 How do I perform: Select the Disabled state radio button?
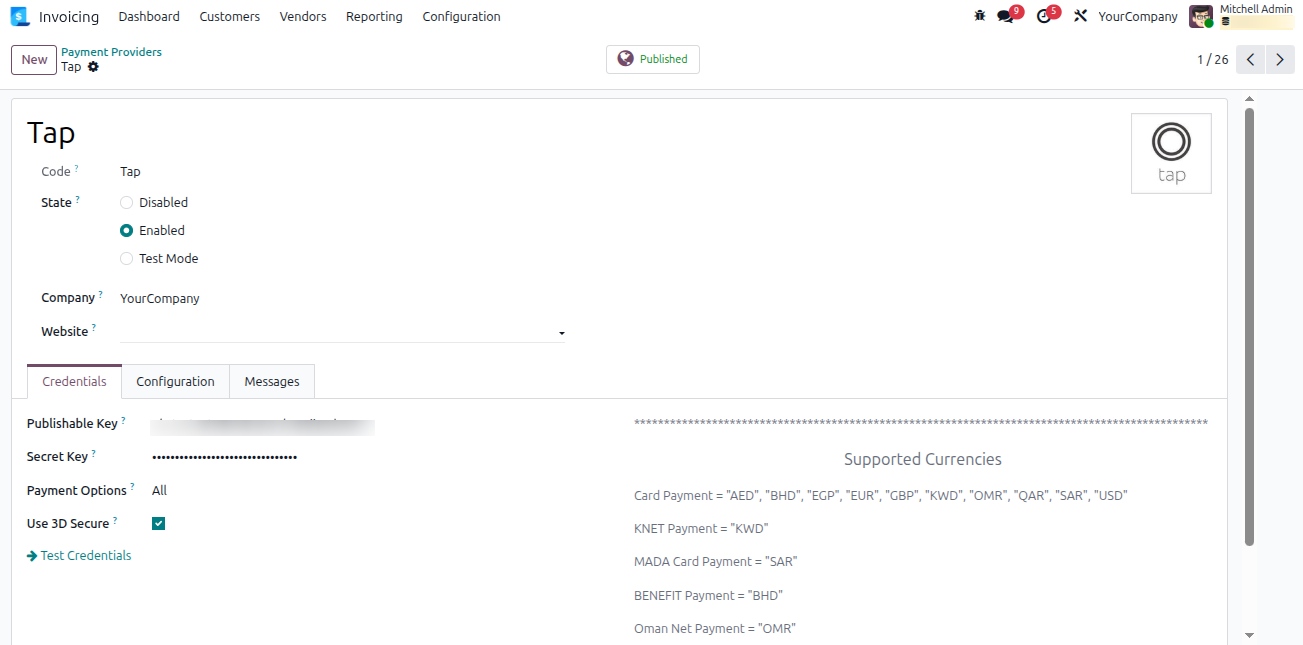pyautogui.click(x=127, y=202)
